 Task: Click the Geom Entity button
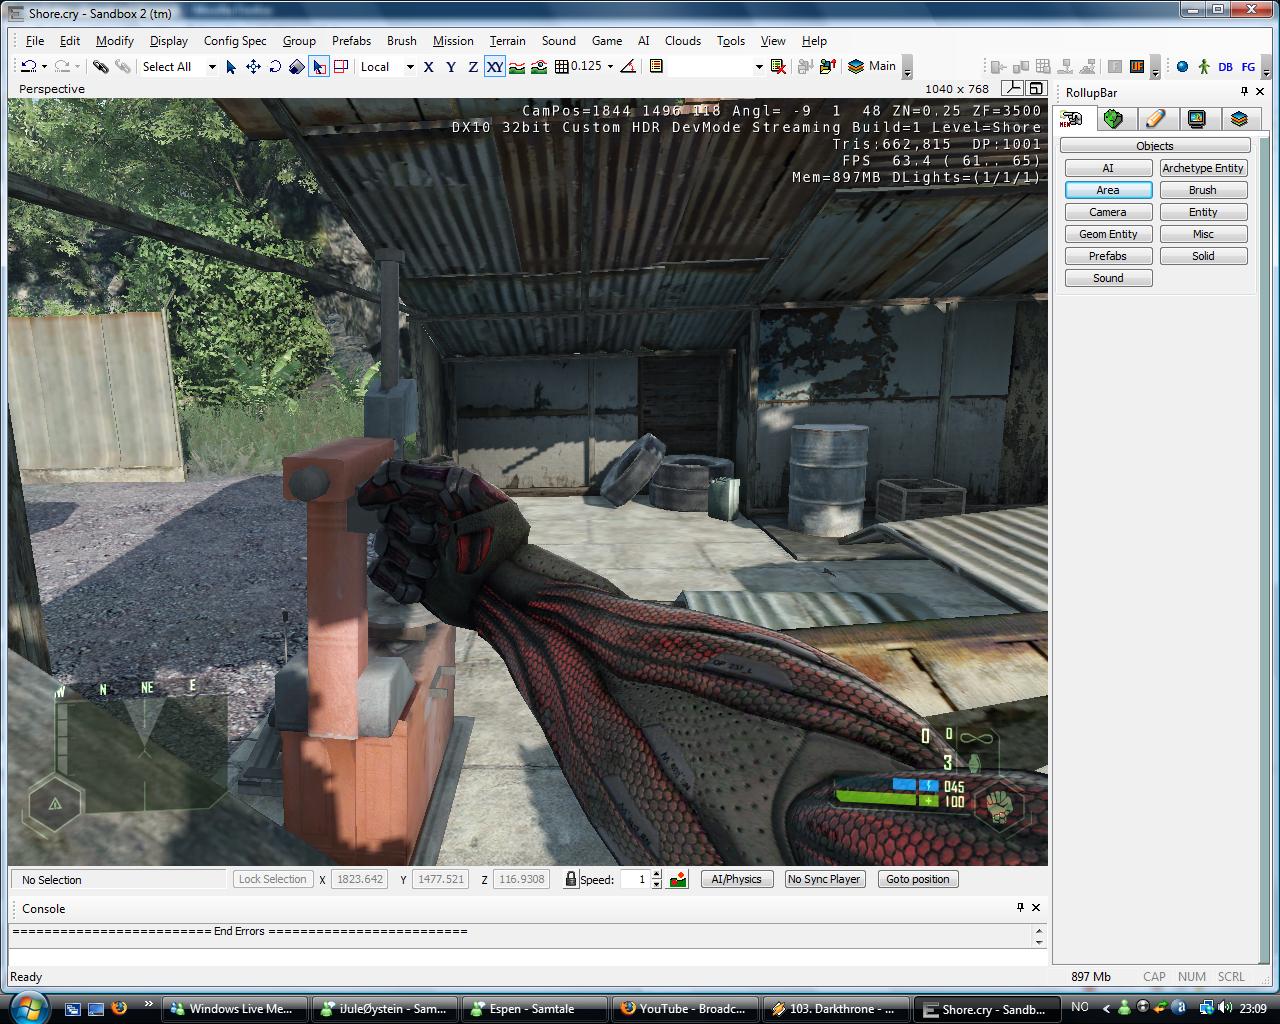point(1108,234)
